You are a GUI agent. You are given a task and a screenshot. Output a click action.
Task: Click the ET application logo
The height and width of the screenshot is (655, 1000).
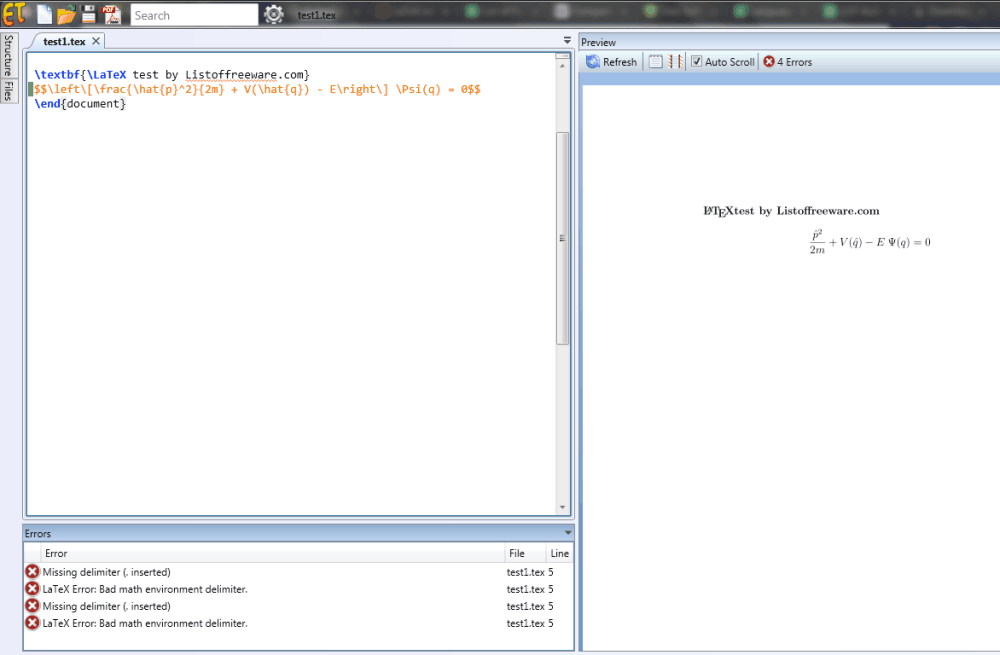click(x=14, y=13)
